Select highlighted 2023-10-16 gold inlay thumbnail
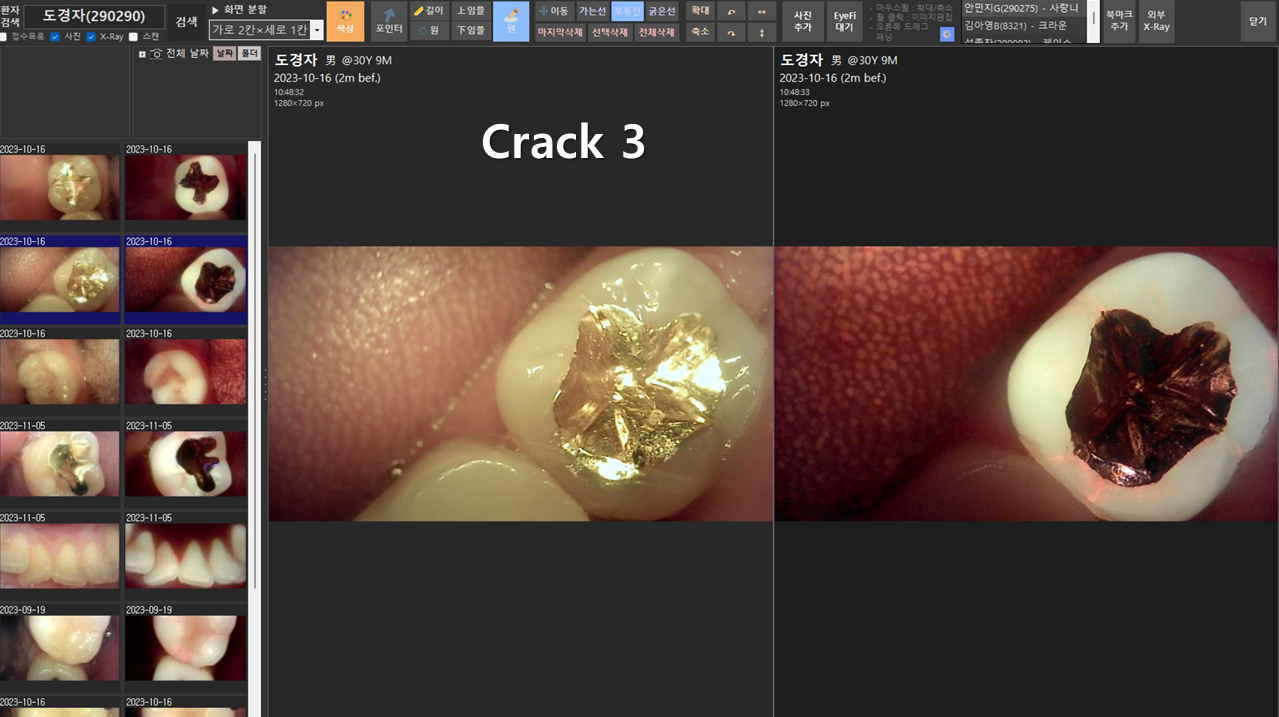1279x717 pixels. [x=60, y=279]
